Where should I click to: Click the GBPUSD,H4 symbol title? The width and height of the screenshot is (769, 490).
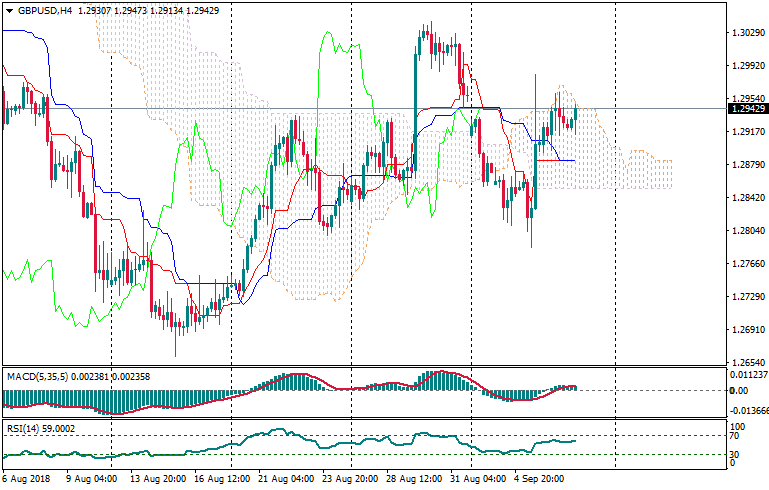pyautogui.click(x=45, y=10)
